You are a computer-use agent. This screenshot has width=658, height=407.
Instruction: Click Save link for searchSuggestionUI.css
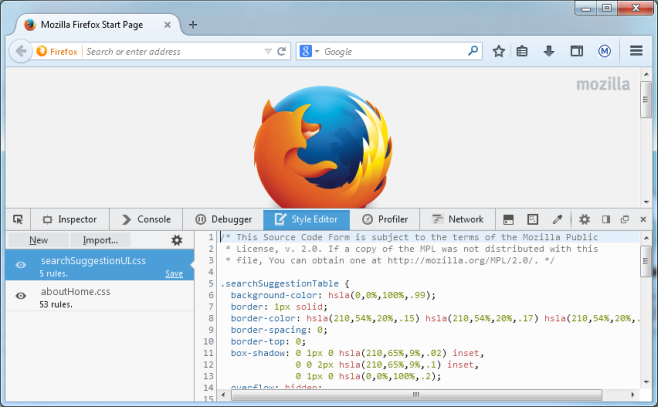click(174, 273)
